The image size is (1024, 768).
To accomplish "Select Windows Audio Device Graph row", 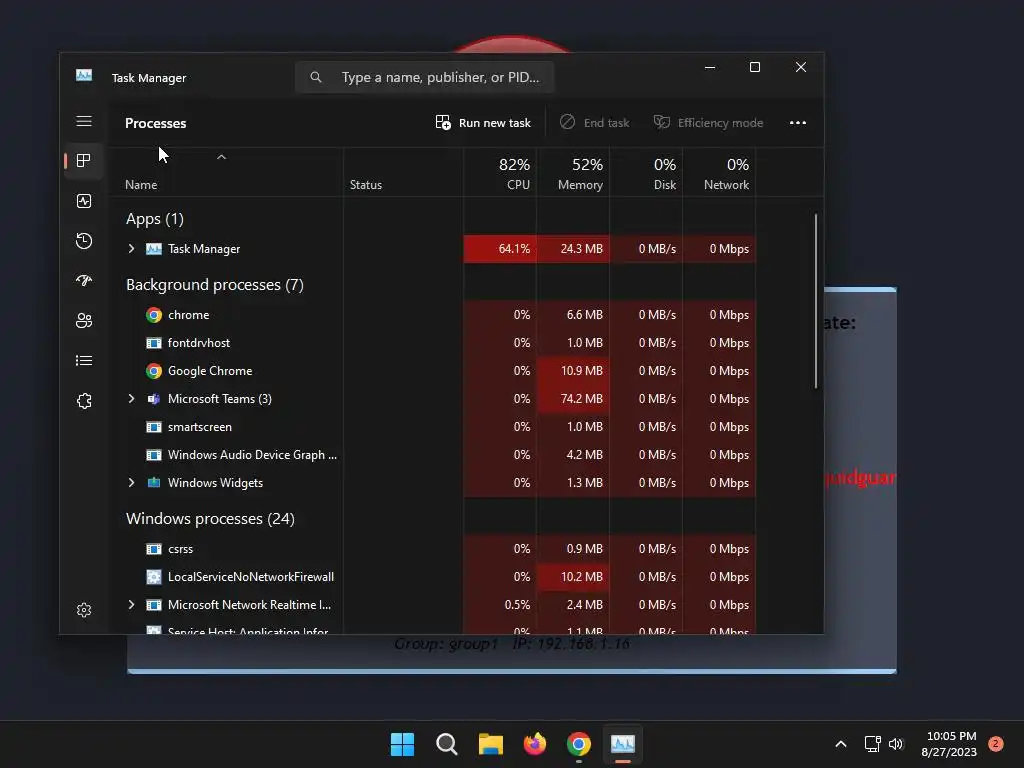I will [432, 455].
